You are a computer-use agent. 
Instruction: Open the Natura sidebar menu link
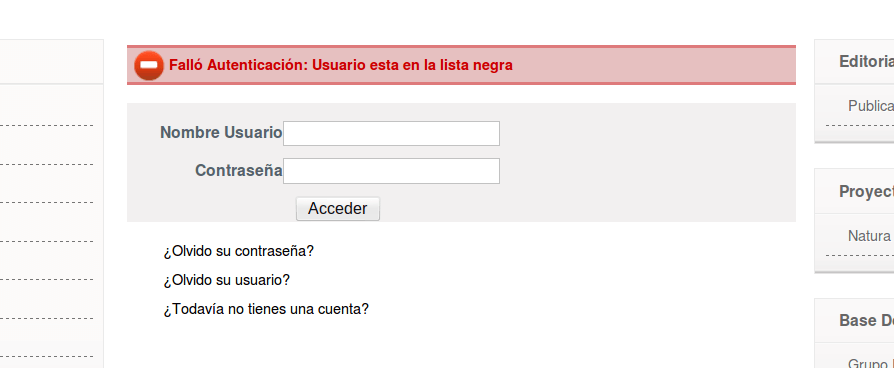tap(869, 236)
